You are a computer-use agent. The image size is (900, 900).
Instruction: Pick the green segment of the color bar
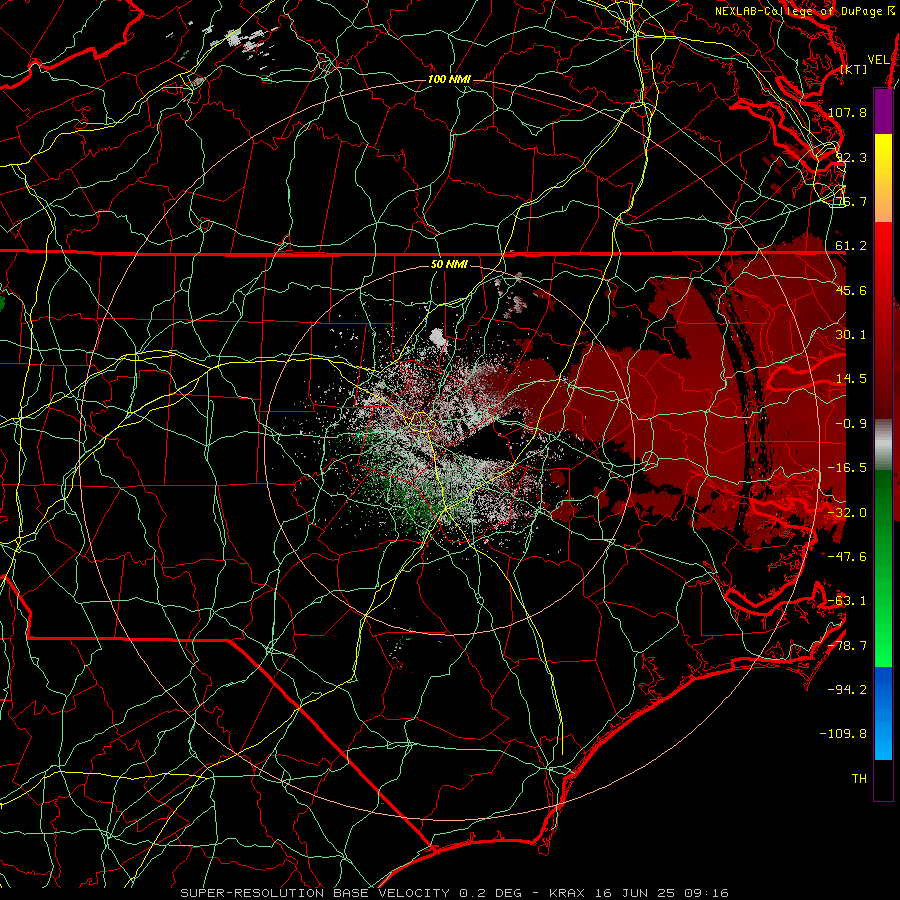click(x=883, y=568)
